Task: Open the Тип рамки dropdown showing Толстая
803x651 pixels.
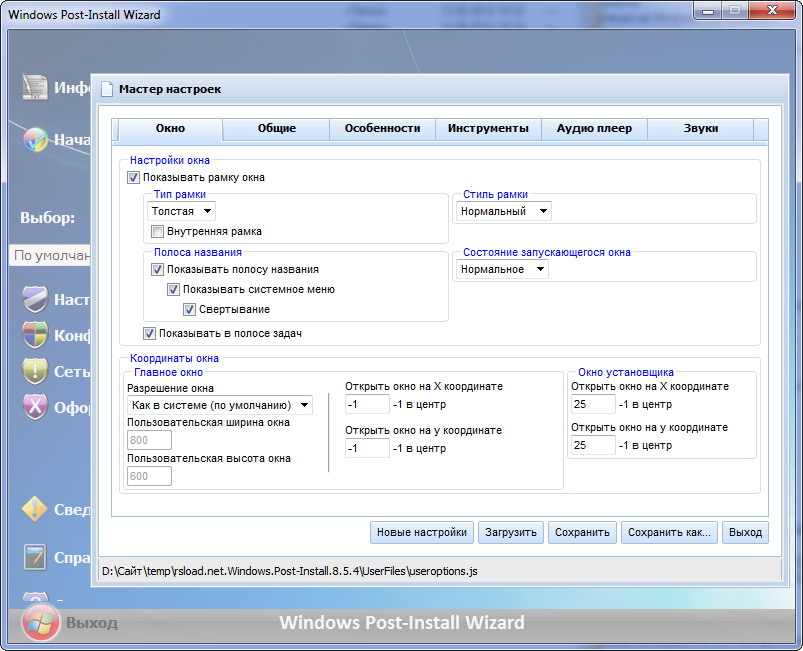Action: tap(180, 211)
